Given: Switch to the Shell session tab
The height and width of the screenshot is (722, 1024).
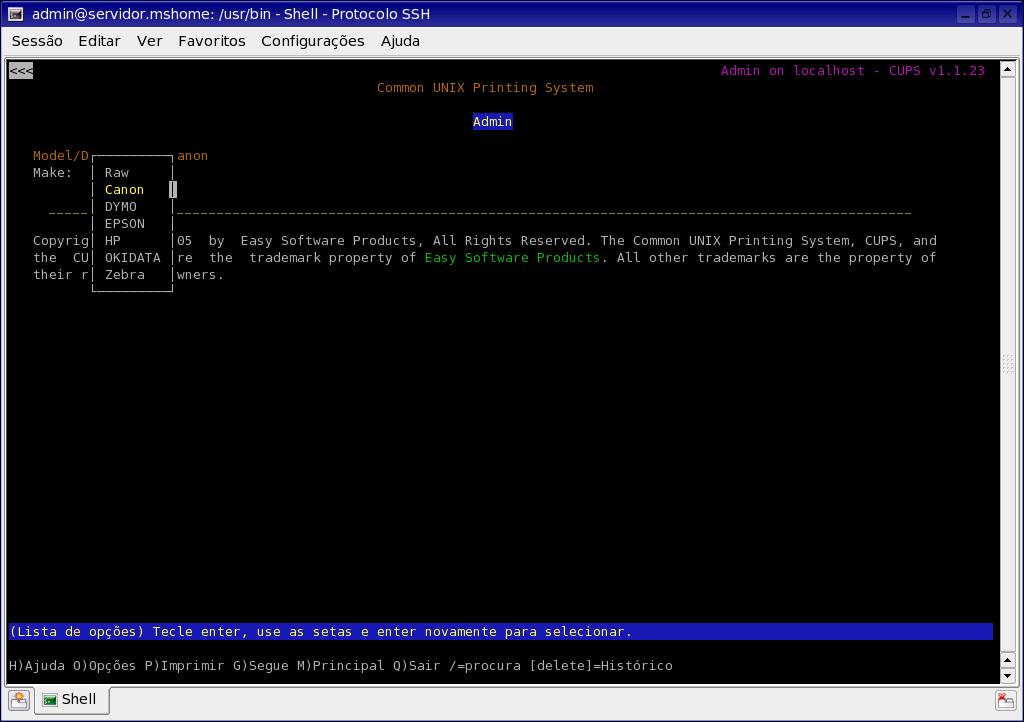Looking at the screenshot, I should [71, 700].
